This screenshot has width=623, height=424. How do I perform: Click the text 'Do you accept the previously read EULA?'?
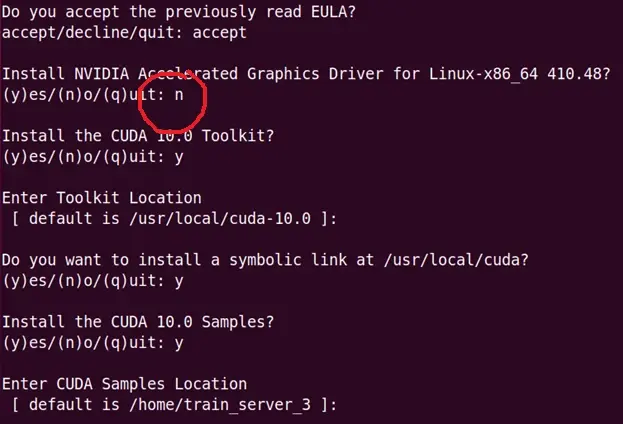pos(179,12)
